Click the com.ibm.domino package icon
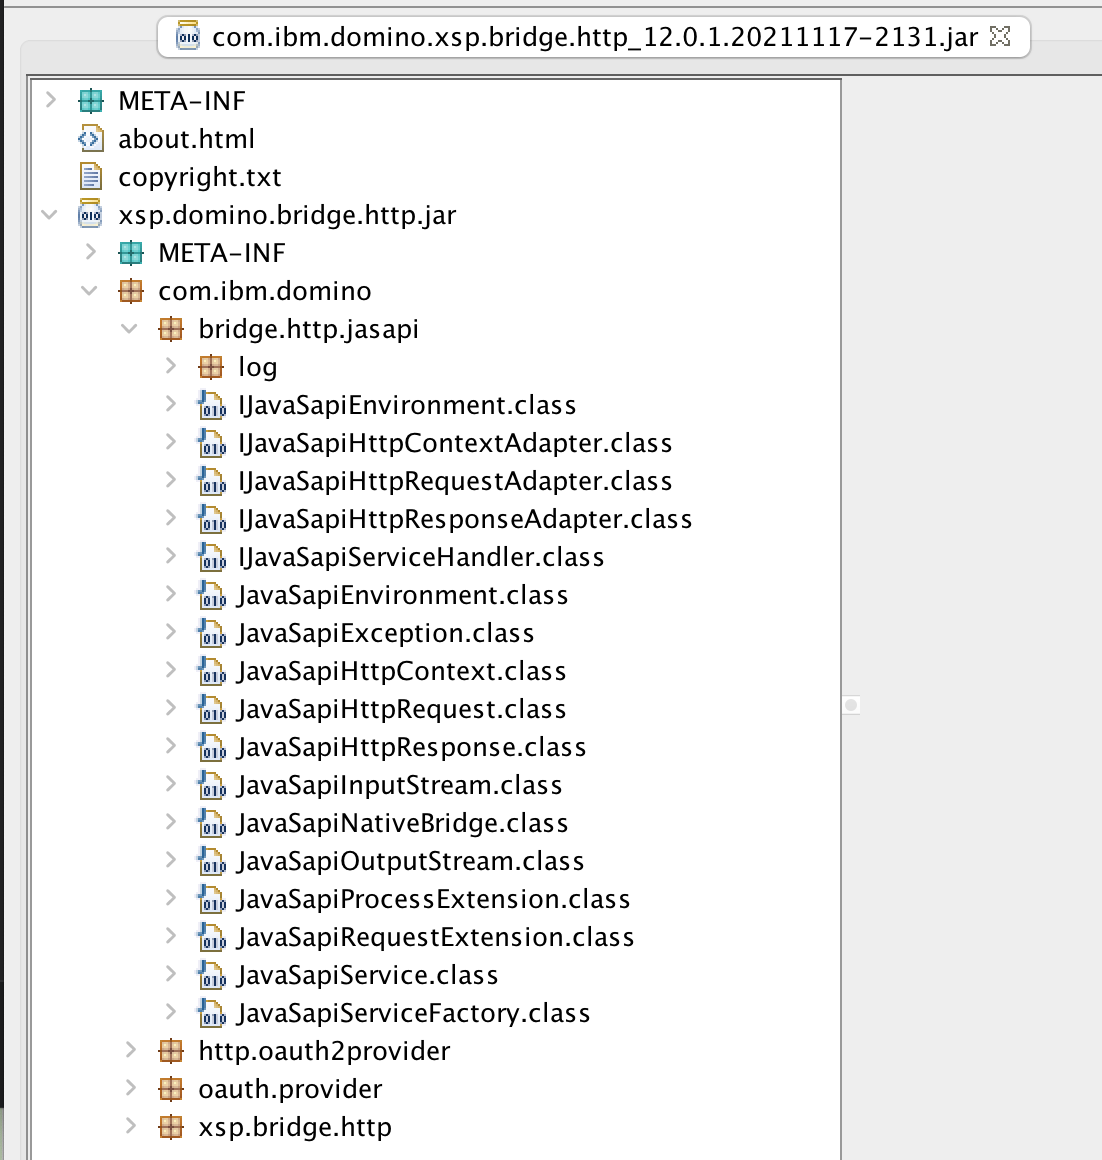The height and width of the screenshot is (1160, 1102). tap(131, 291)
